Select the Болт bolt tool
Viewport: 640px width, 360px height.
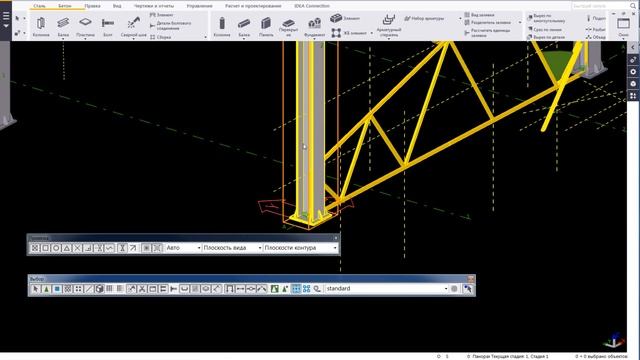(108, 27)
